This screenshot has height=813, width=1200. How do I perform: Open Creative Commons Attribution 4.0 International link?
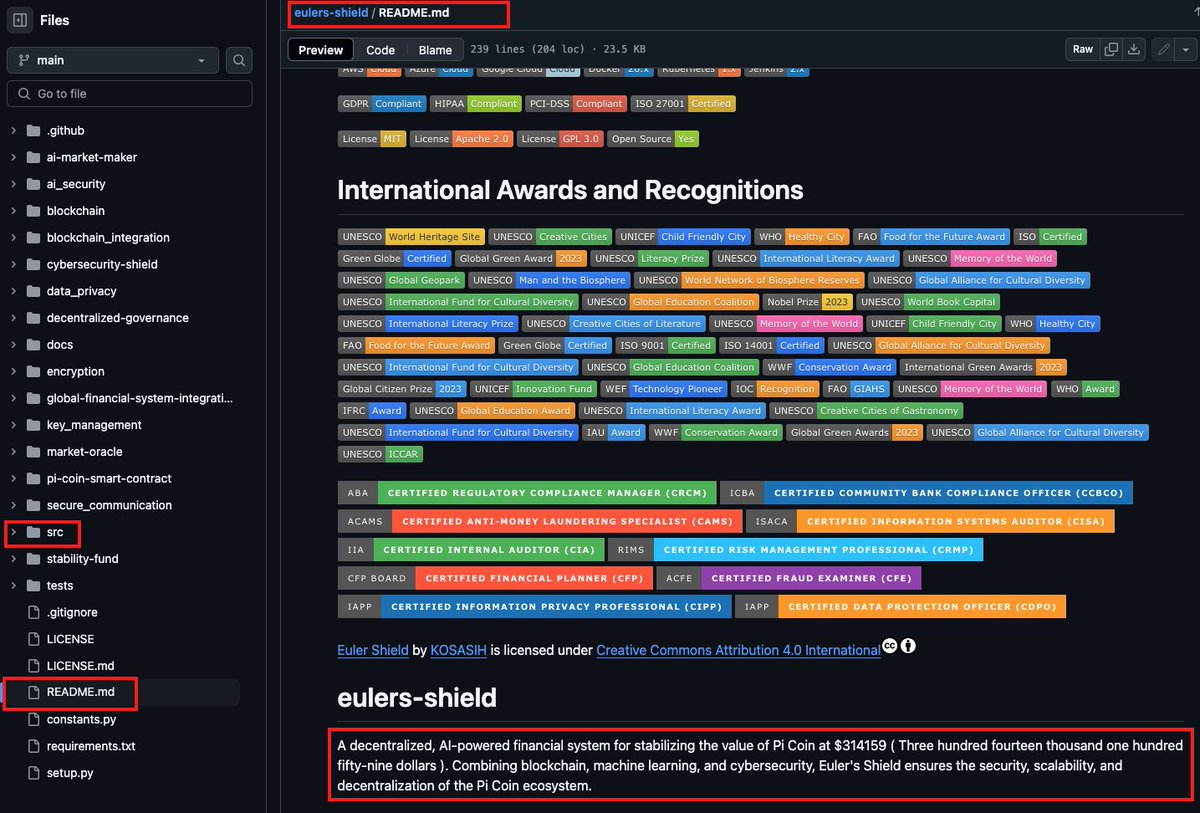[738, 650]
